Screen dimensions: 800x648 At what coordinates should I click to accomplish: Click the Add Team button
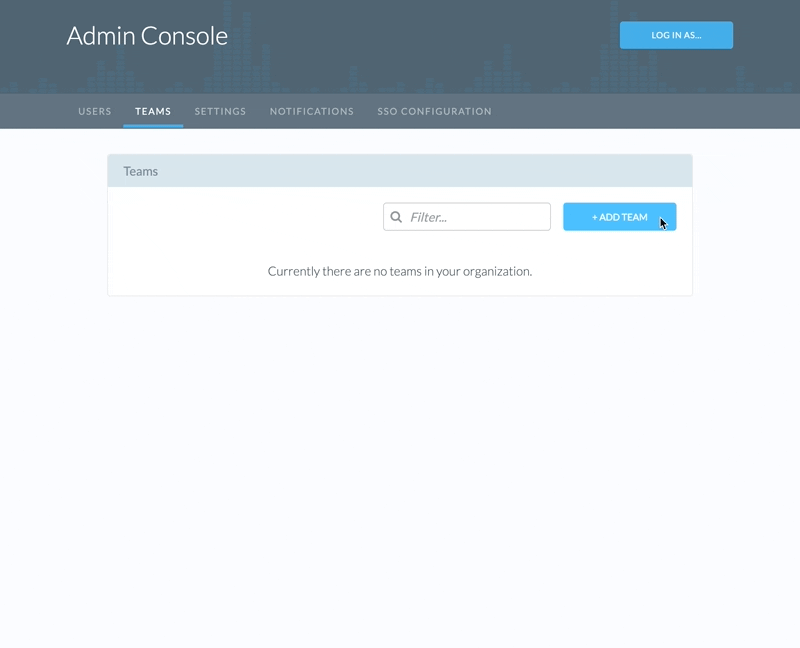[x=619, y=217]
